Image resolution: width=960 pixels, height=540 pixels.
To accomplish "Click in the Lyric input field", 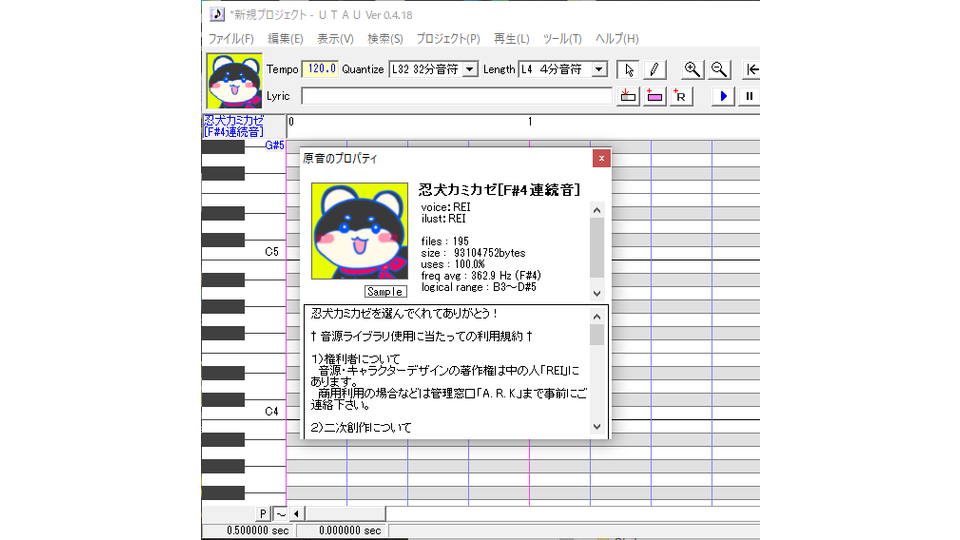I will tap(456, 96).
